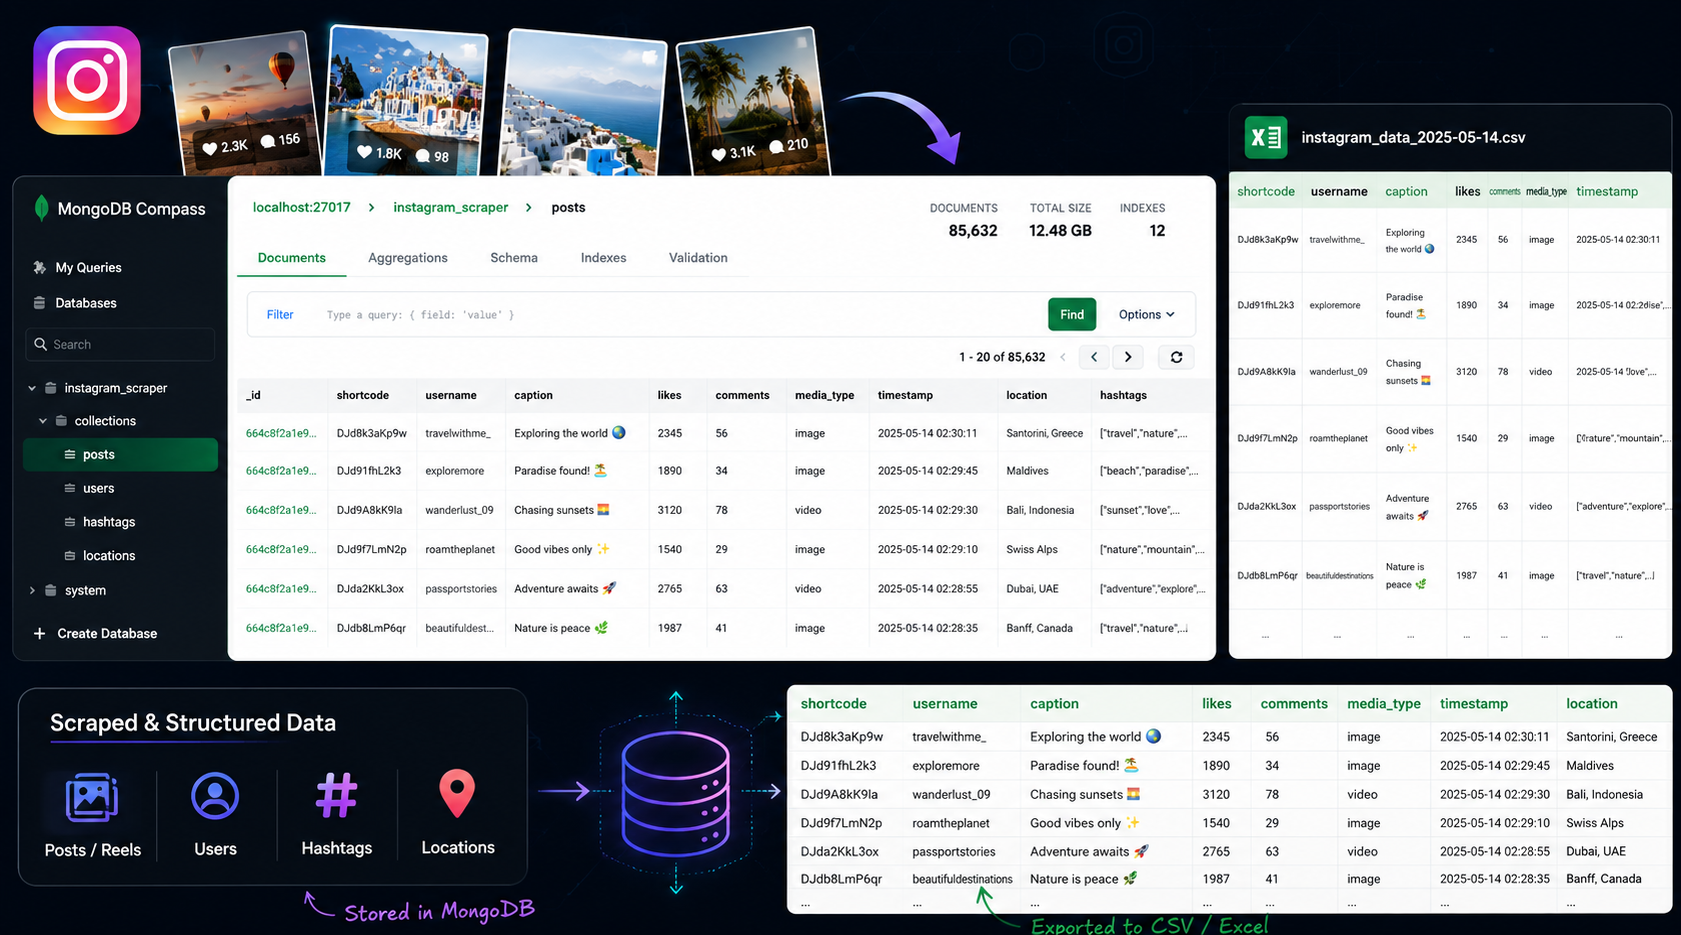Click the caption header in the CSV window
This screenshot has width=1681, height=935.
click(x=1406, y=191)
